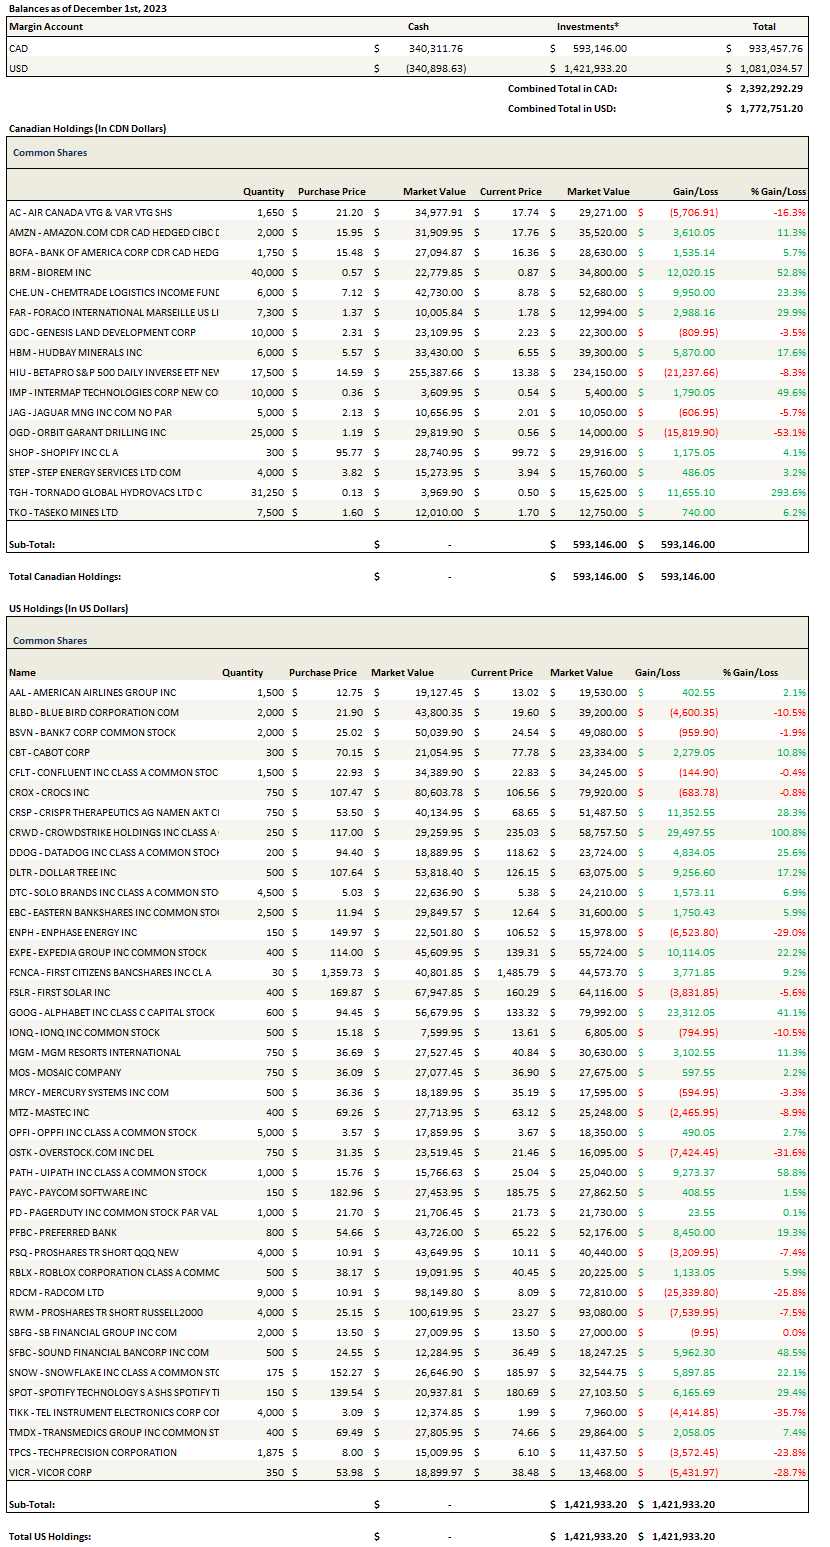Click the HIU - BetaPro inverse ETF holding name

[113, 372]
